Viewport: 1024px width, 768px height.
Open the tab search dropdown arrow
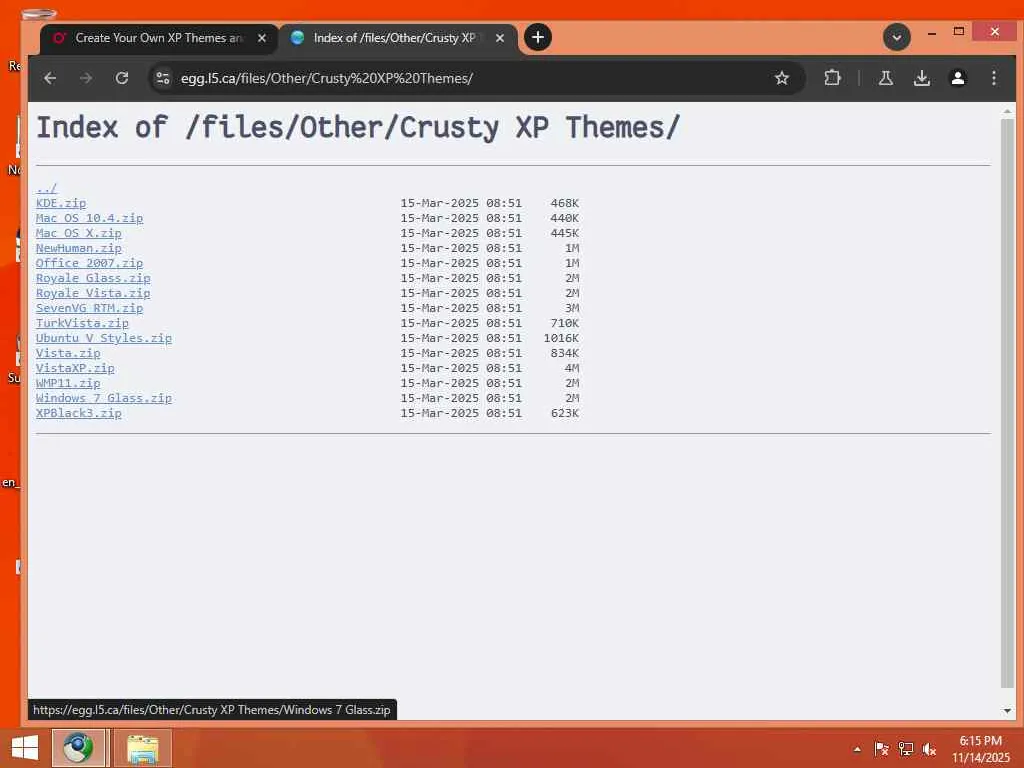coord(897,37)
